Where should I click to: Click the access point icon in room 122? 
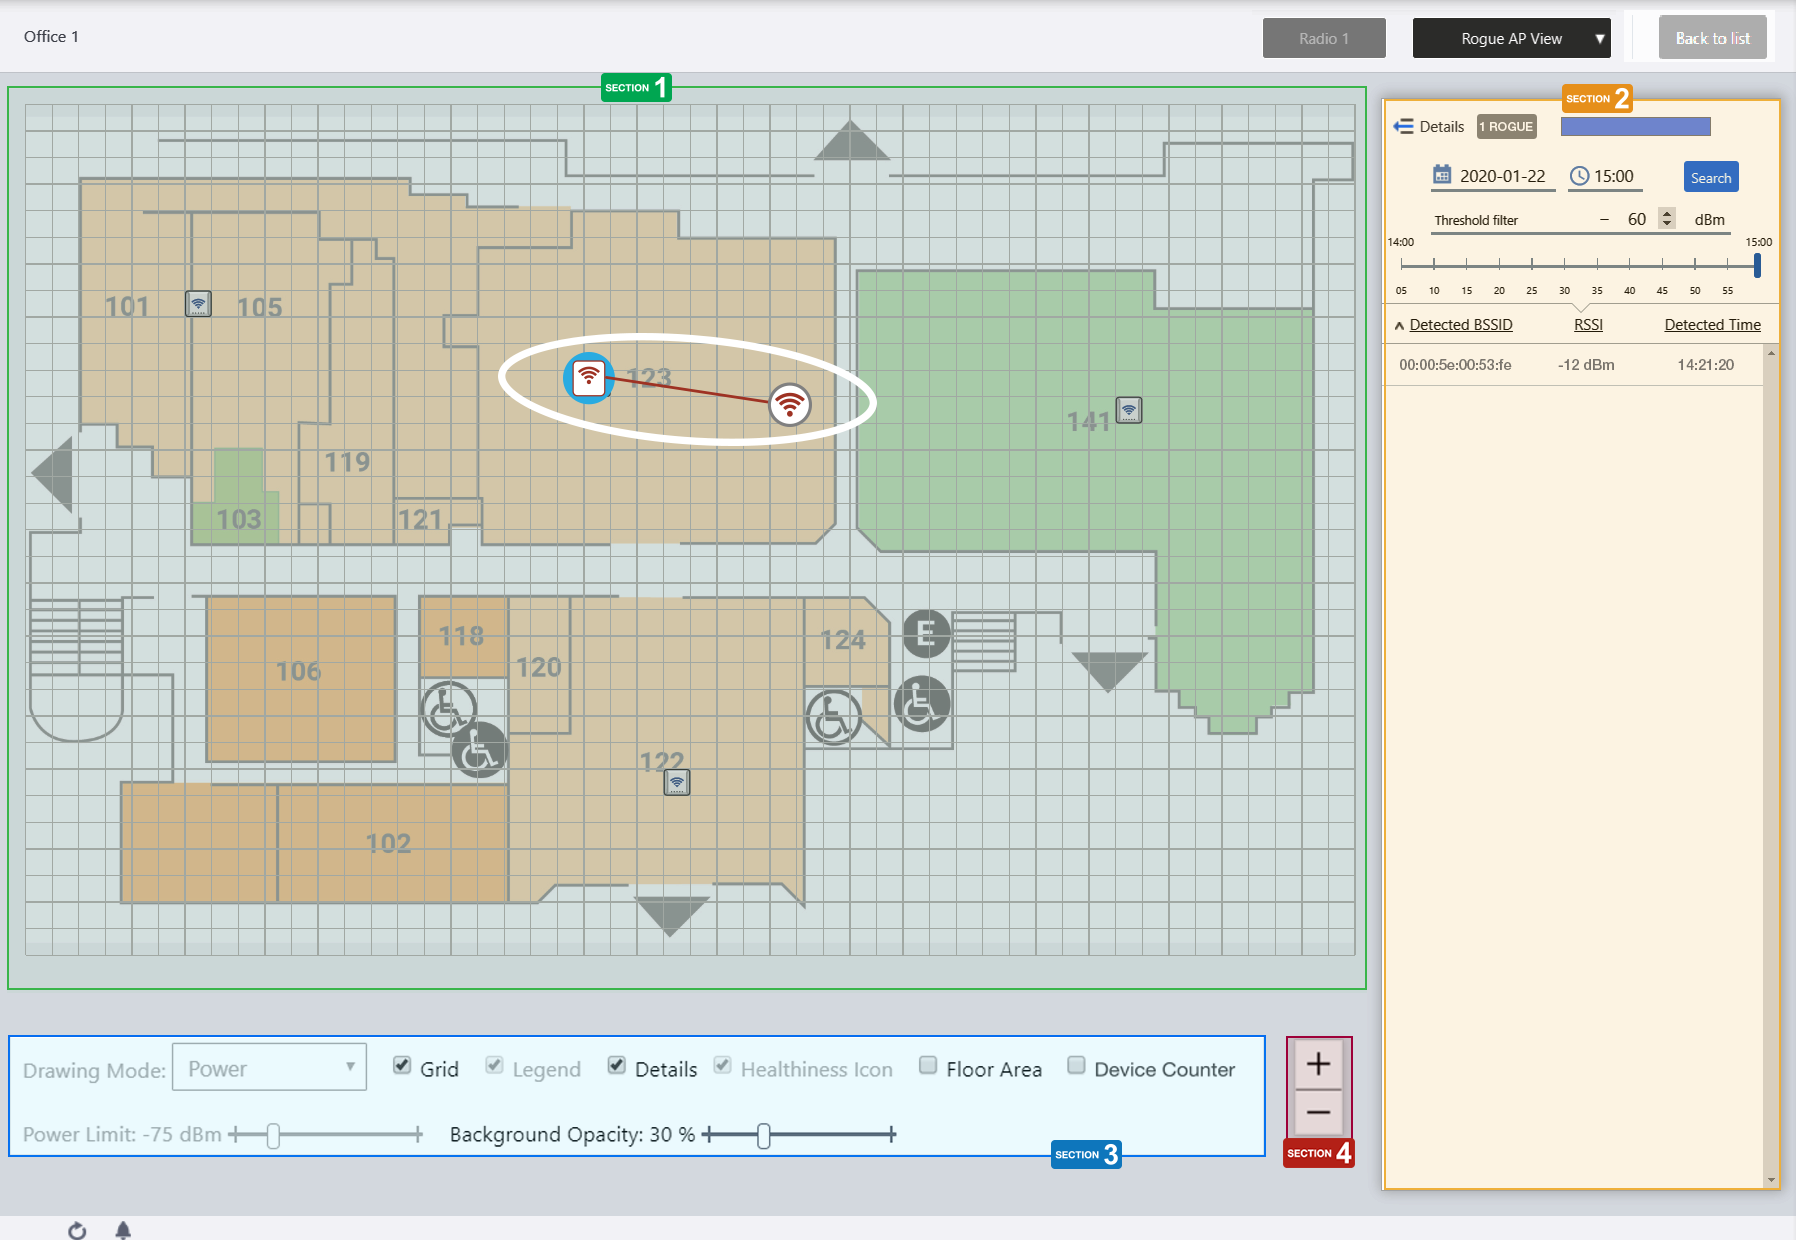coord(677,782)
